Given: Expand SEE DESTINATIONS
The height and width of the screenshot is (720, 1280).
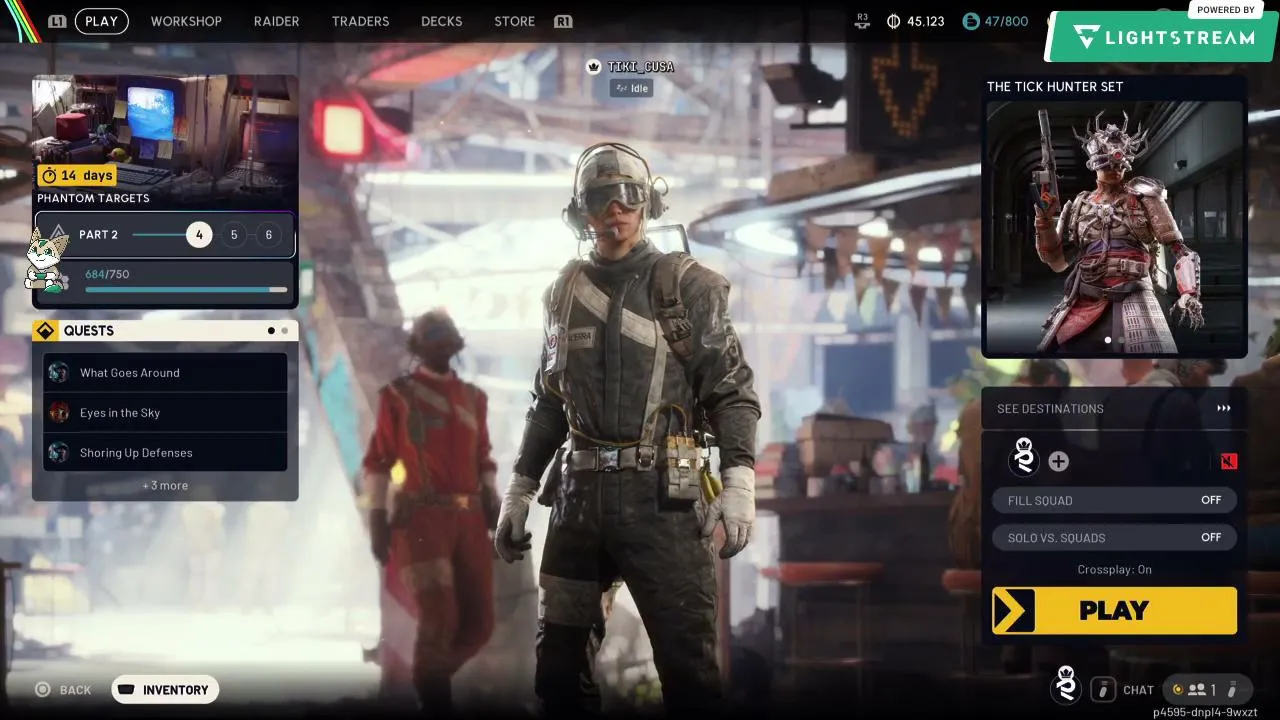Looking at the screenshot, I should click(x=1114, y=408).
